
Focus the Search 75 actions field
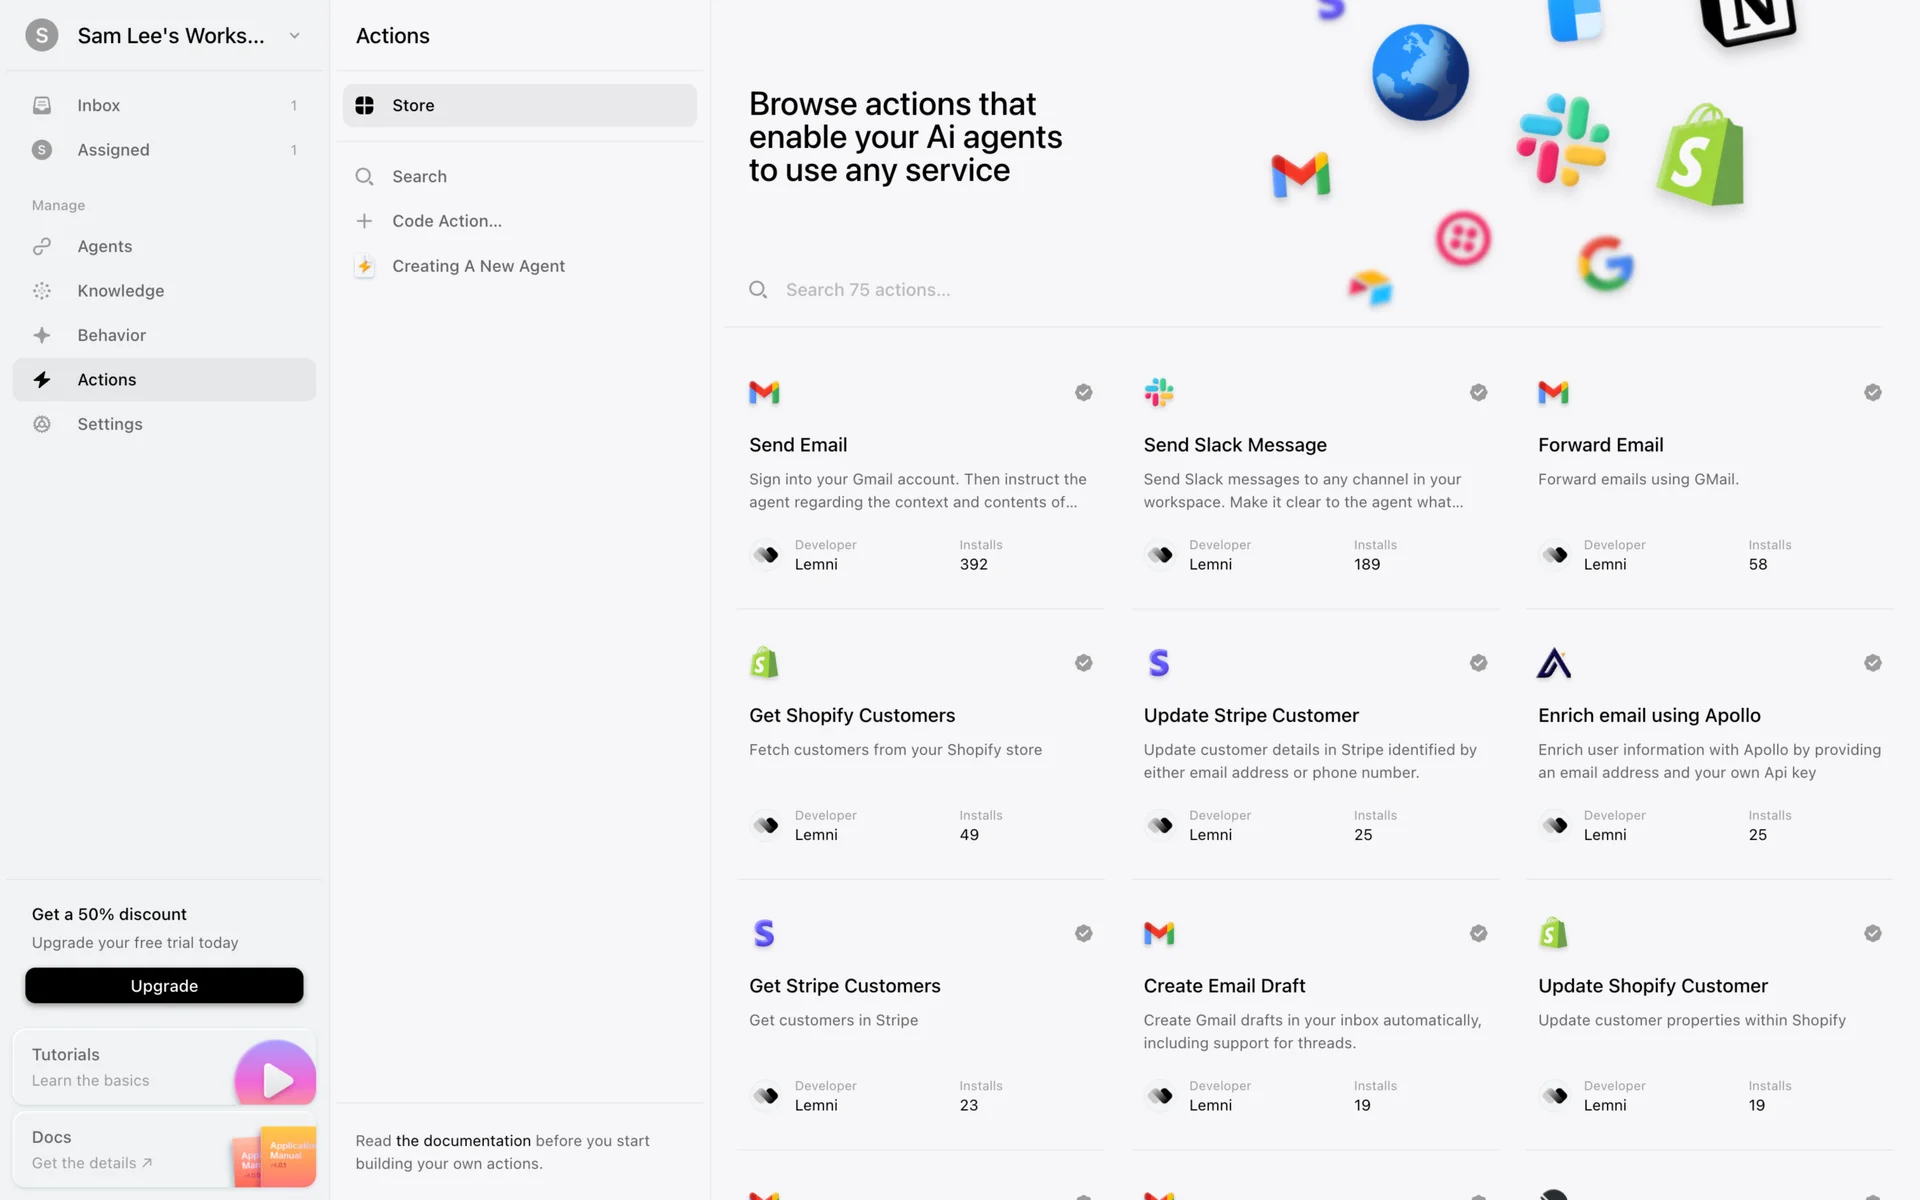(x=867, y=290)
